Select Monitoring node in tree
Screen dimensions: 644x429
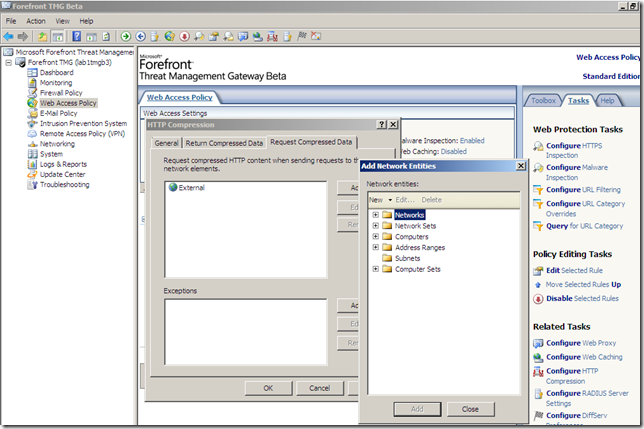pyautogui.click(x=56, y=83)
